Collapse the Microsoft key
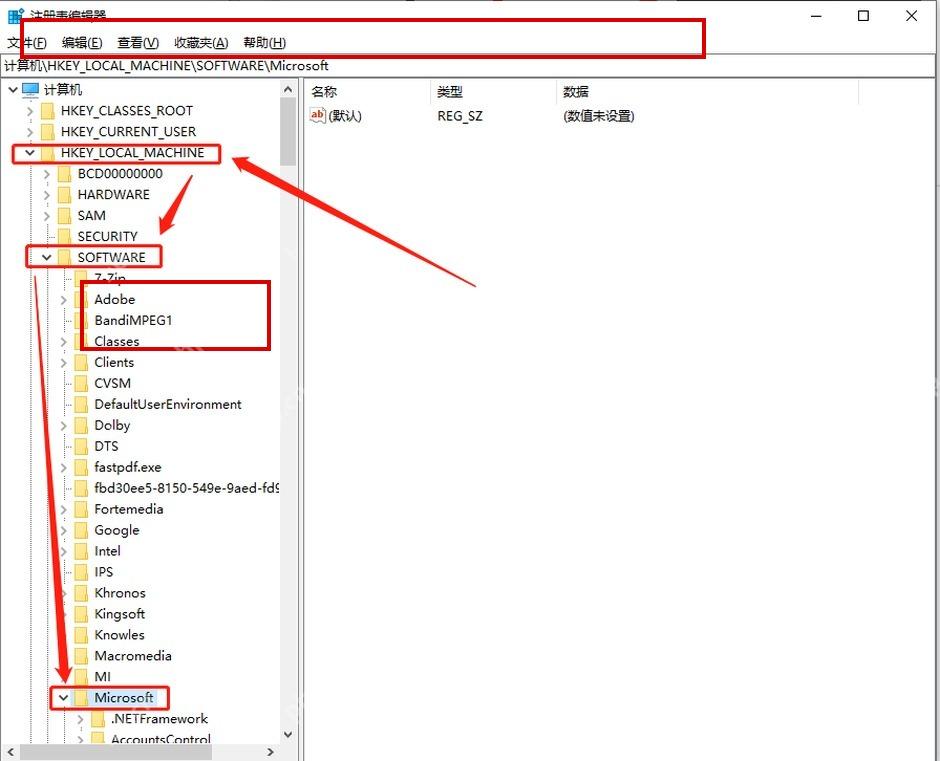Screen dimensions: 940x761 coord(63,698)
